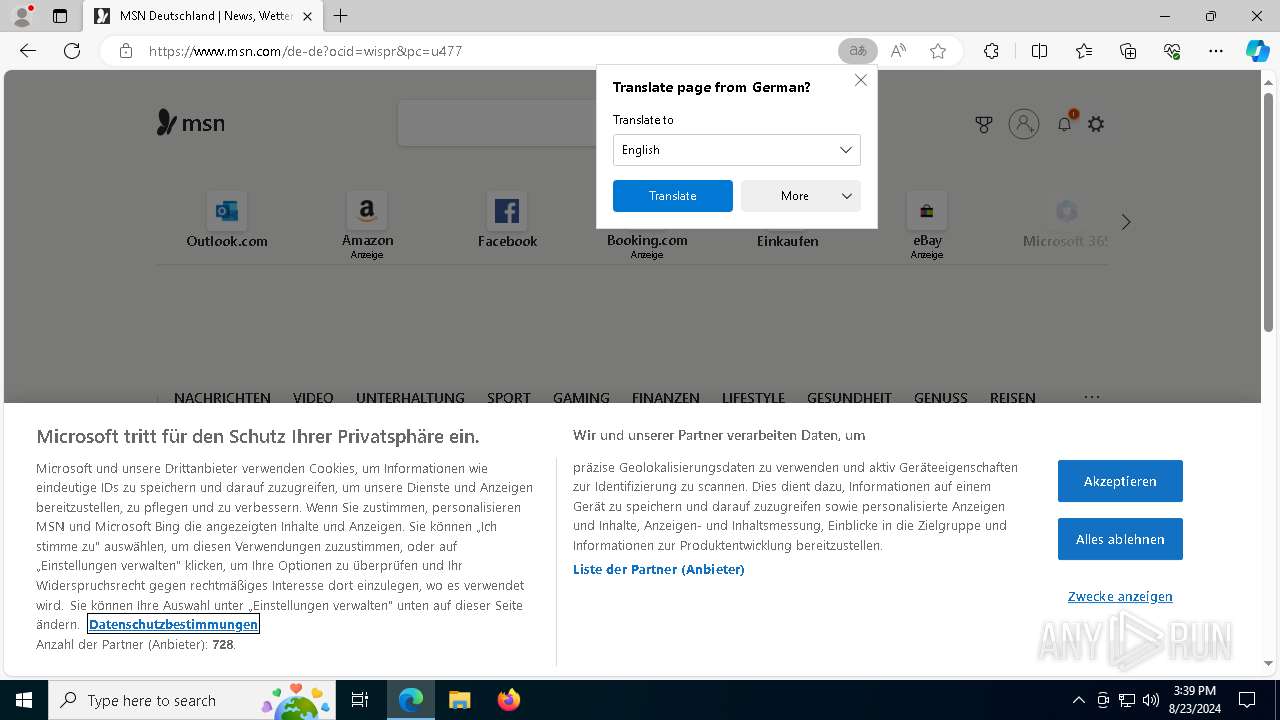Open Einkaufen shortcut tile

coord(787,241)
